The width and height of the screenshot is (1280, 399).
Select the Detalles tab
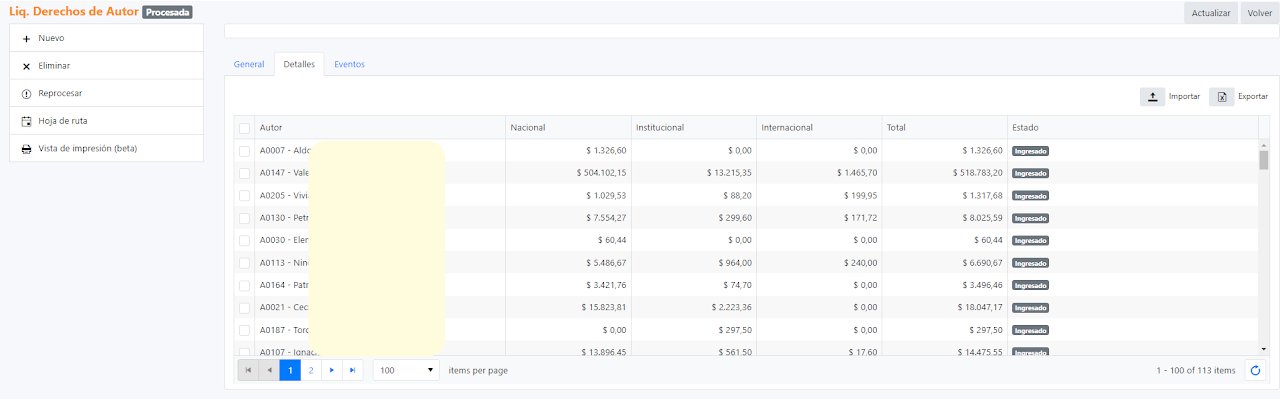click(x=299, y=64)
